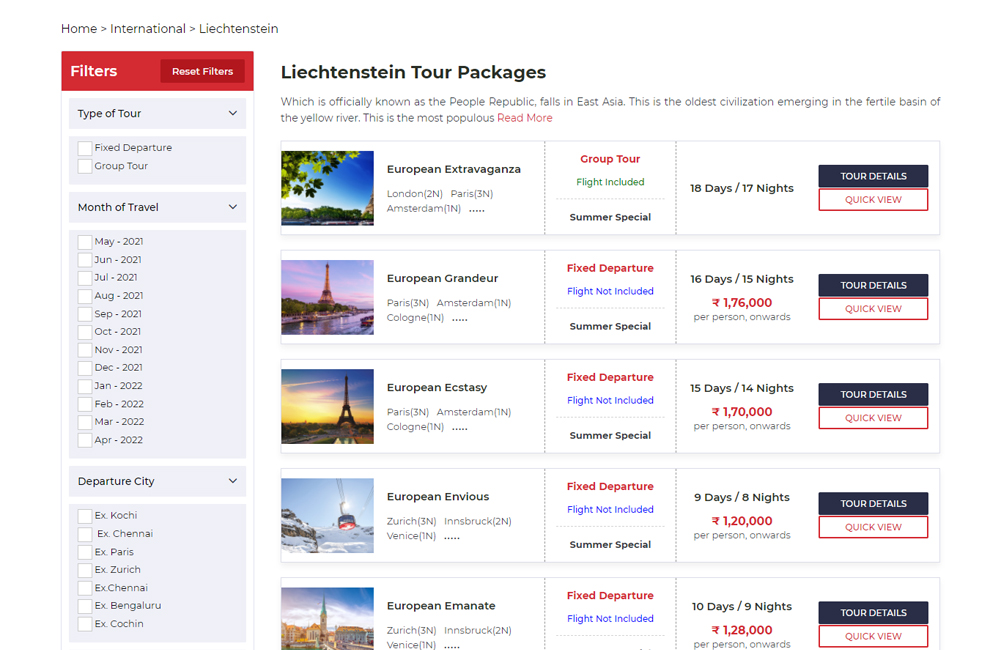Tick the Fixed Departure checkbox
Screen dimensions: 1000x650
(x=85, y=148)
